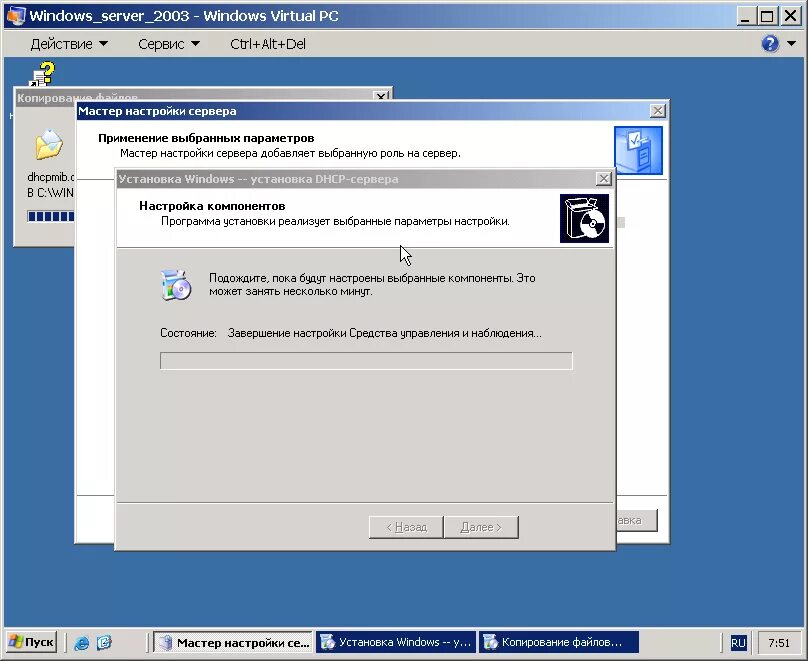
Task: Click the clock showing 7:51
Action: tap(779, 643)
